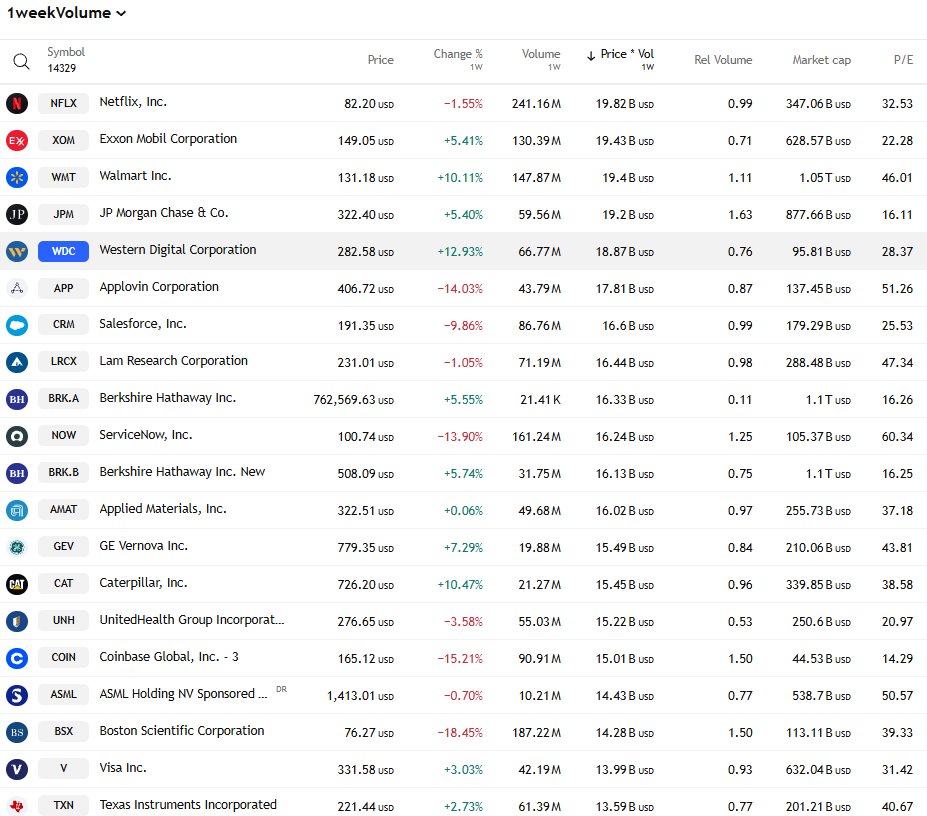
Task: Click Walmart's market cap 1.05 T USD
Action: 825,178
